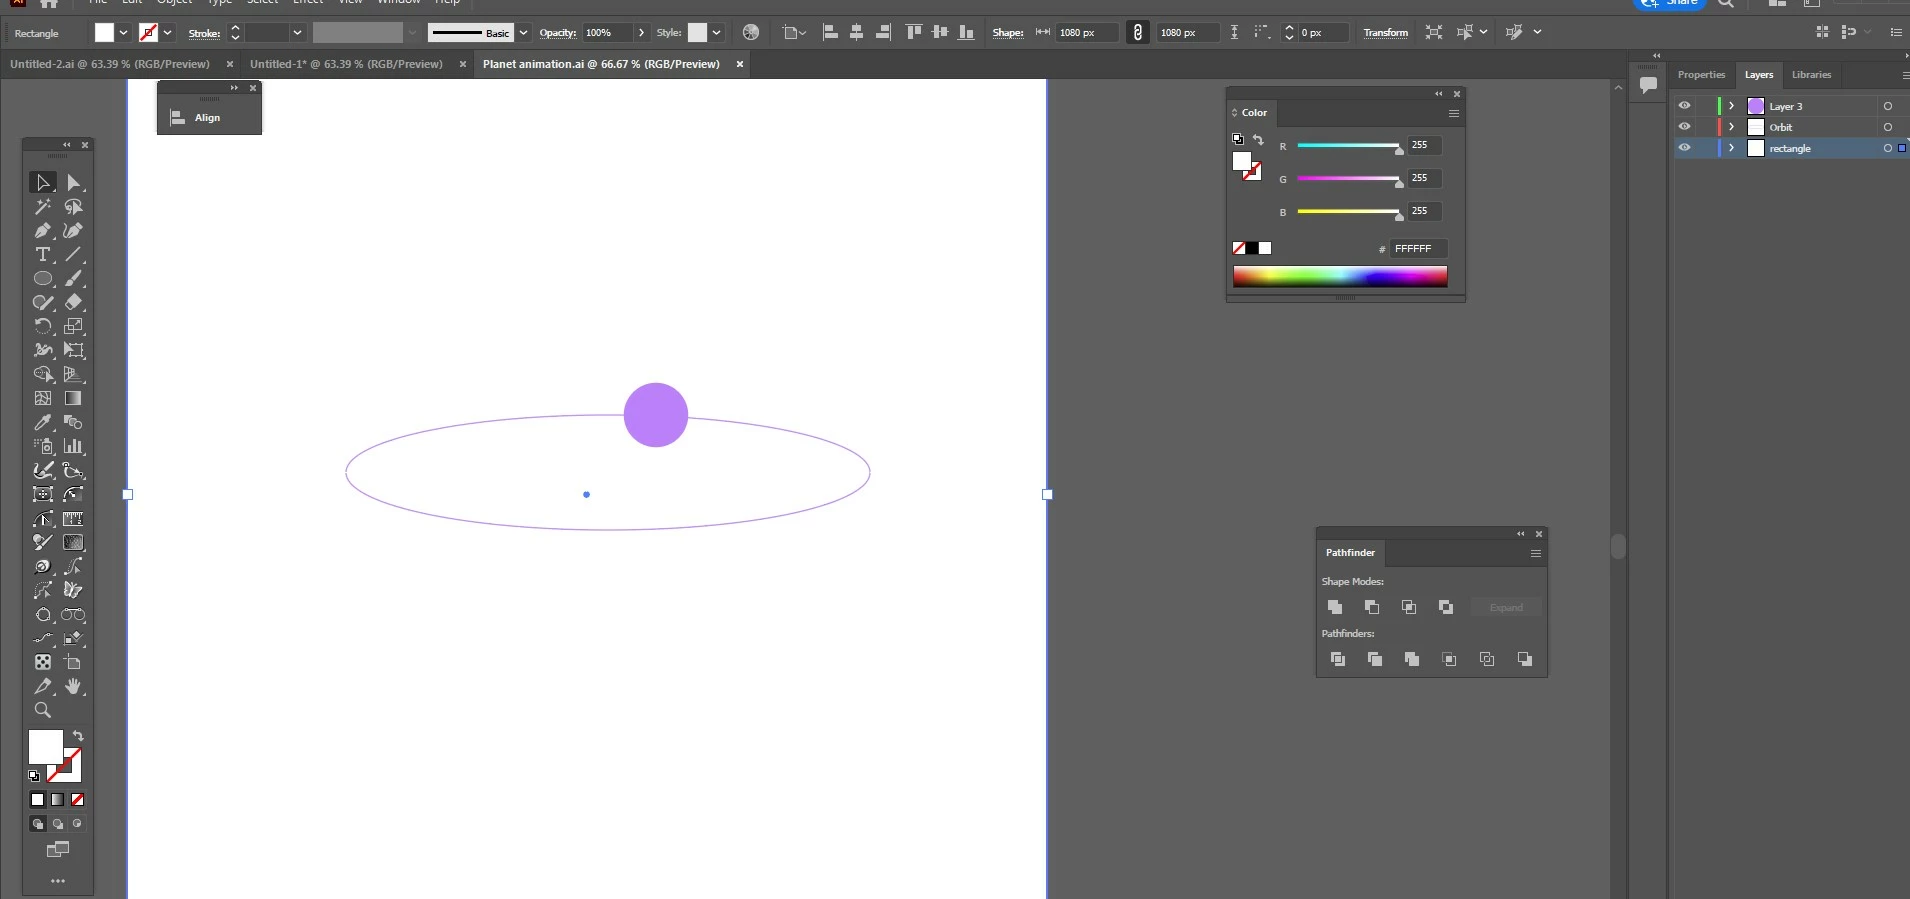The width and height of the screenshot is (1910, 899).
Task: Select the Paintbrush tool
Action: point(73,279)
